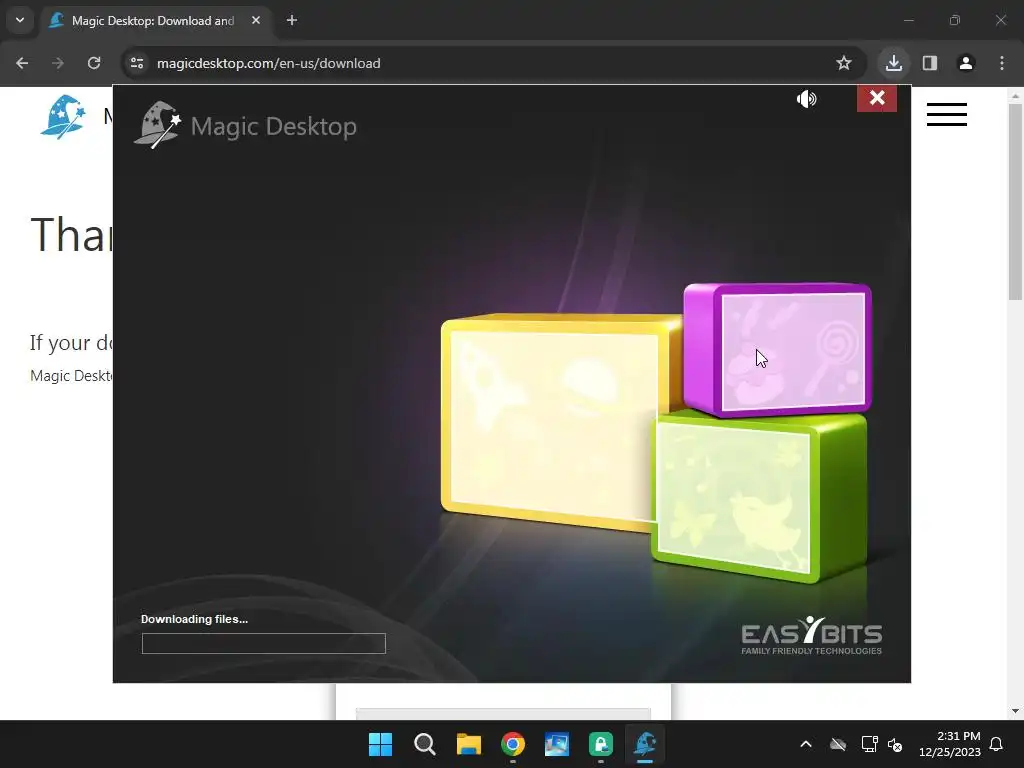The width and height of the screenshot is (1024, 768).
Task: Switch to Magic Desktop installer on taskbar
Action: click(645, 744)
